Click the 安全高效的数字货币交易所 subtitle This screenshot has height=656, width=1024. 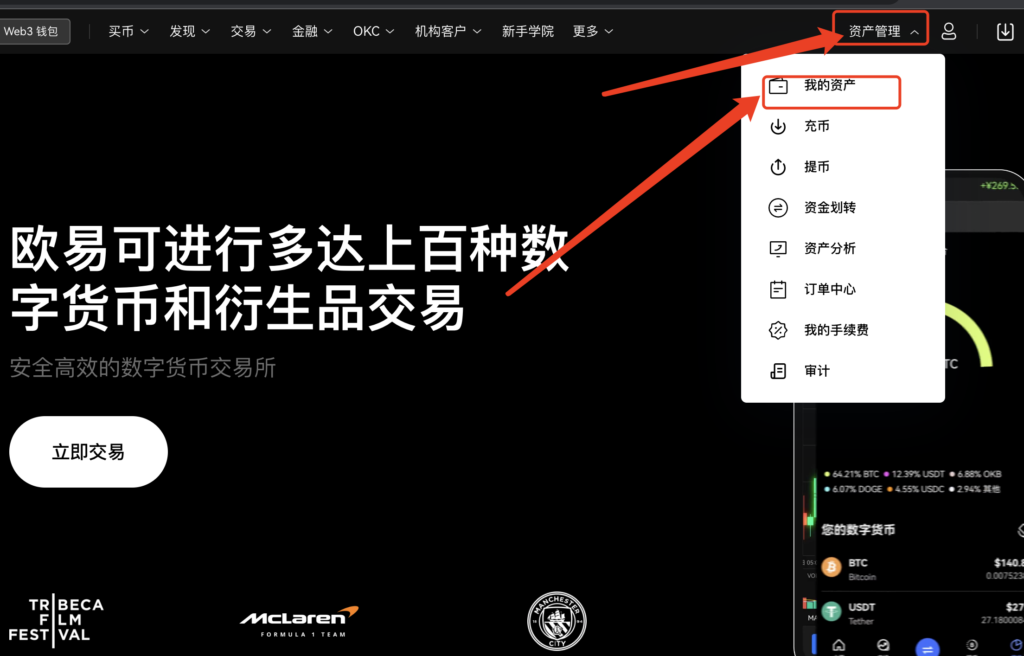143,368
